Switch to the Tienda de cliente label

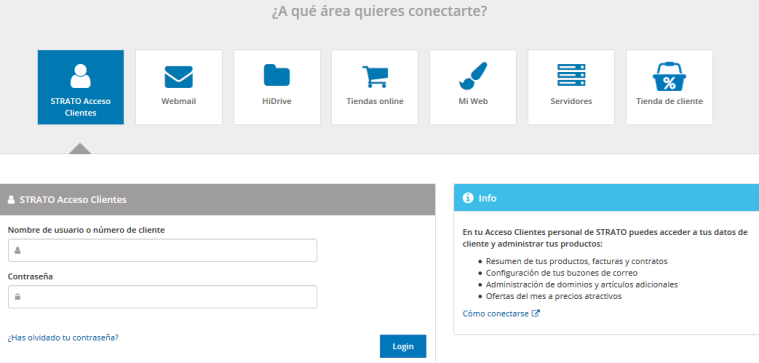tap(669, 102)
